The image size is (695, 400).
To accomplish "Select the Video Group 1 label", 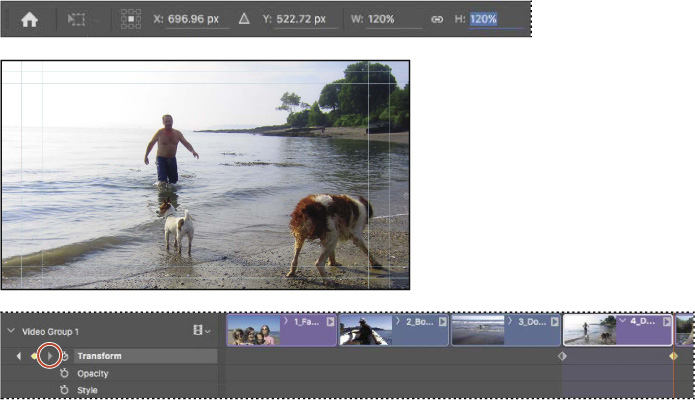I will (50, 331).
